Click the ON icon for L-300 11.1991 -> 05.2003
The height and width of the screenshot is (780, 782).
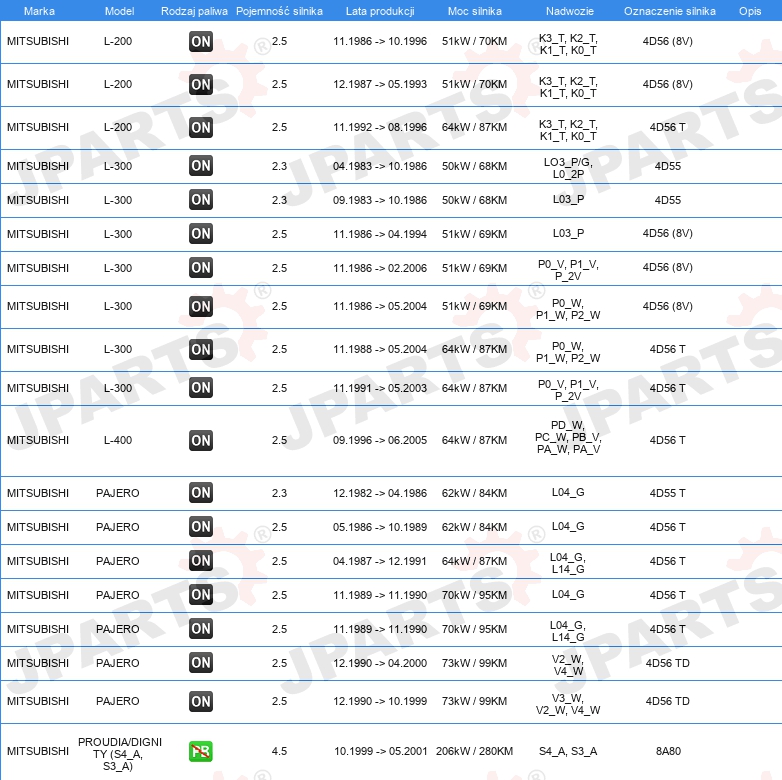[201, 388]
